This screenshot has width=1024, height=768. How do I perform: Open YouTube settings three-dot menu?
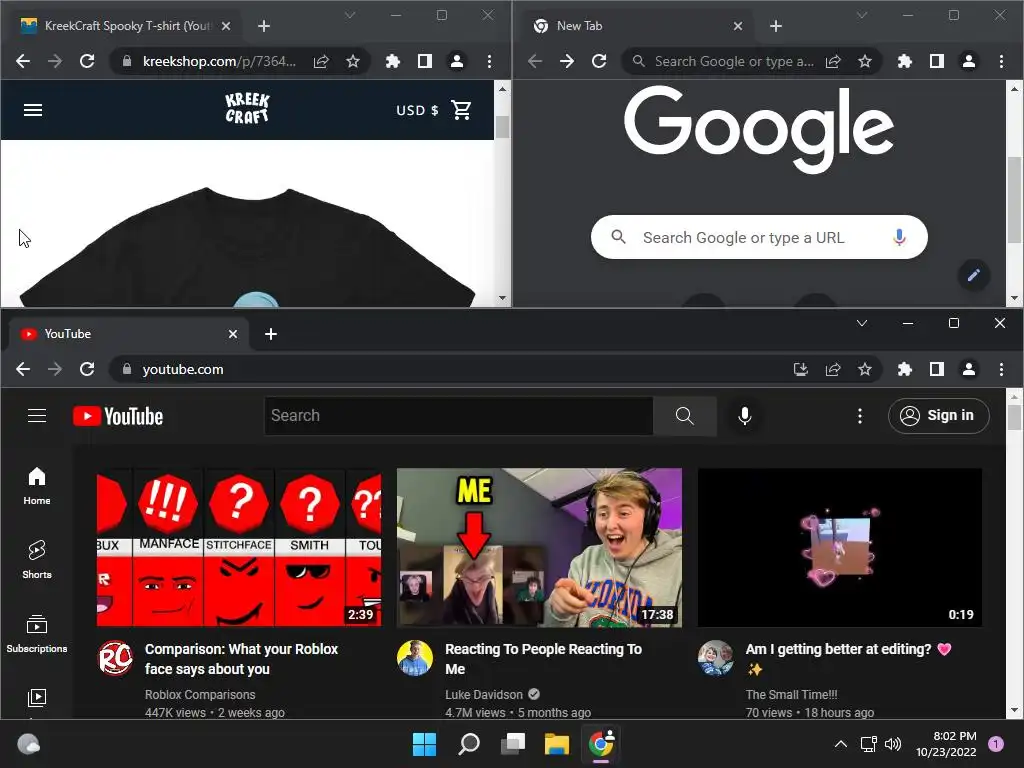pyautogui.click(x=859, y=415)
